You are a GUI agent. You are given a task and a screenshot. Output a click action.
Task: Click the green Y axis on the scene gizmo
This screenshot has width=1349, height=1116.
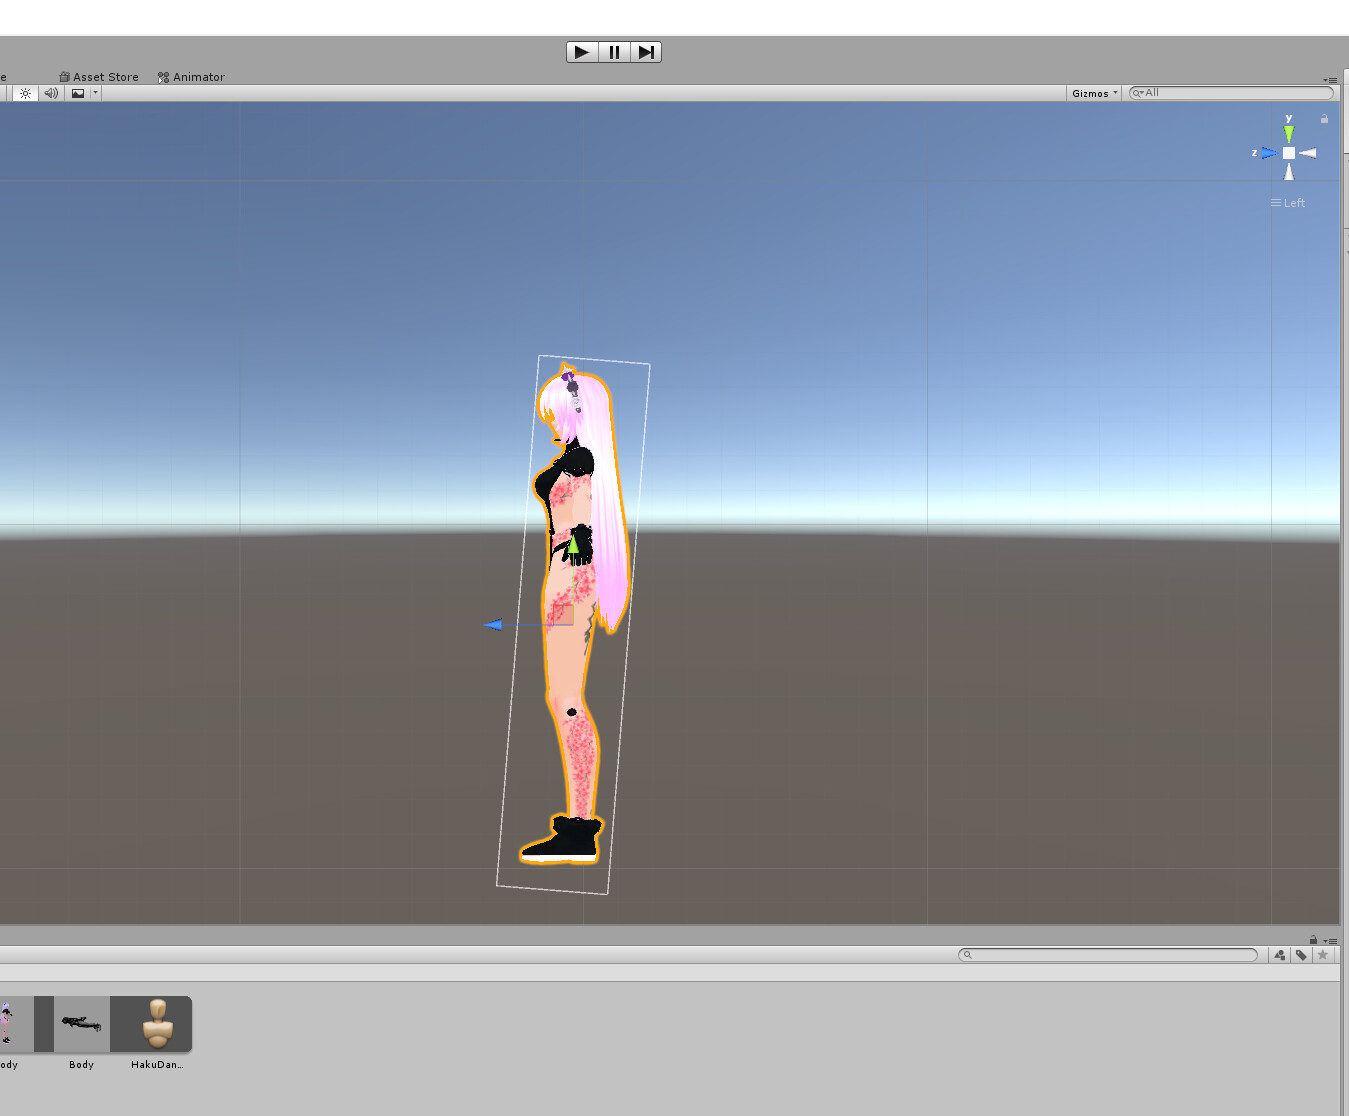(1289, 131)
